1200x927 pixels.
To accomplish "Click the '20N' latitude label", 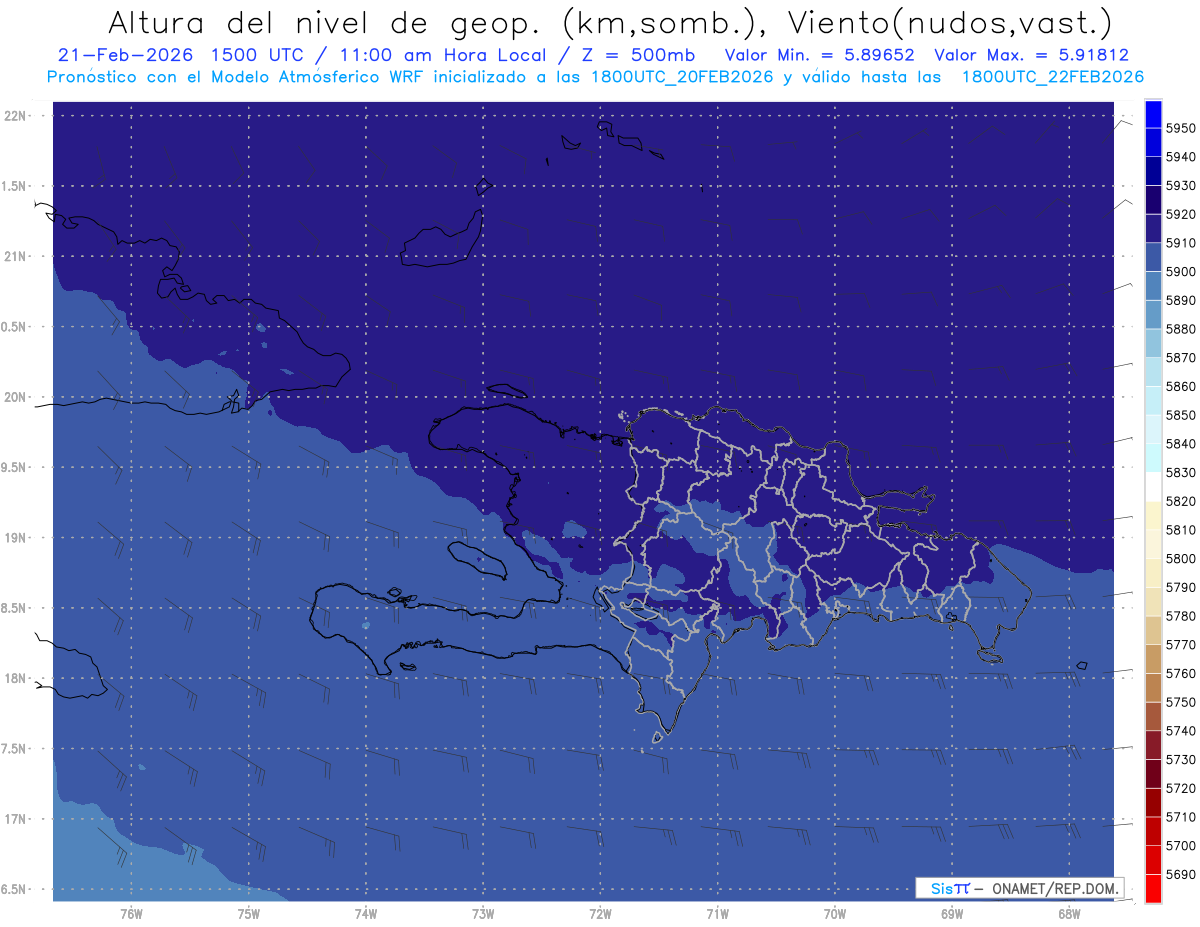I will 15,397.
